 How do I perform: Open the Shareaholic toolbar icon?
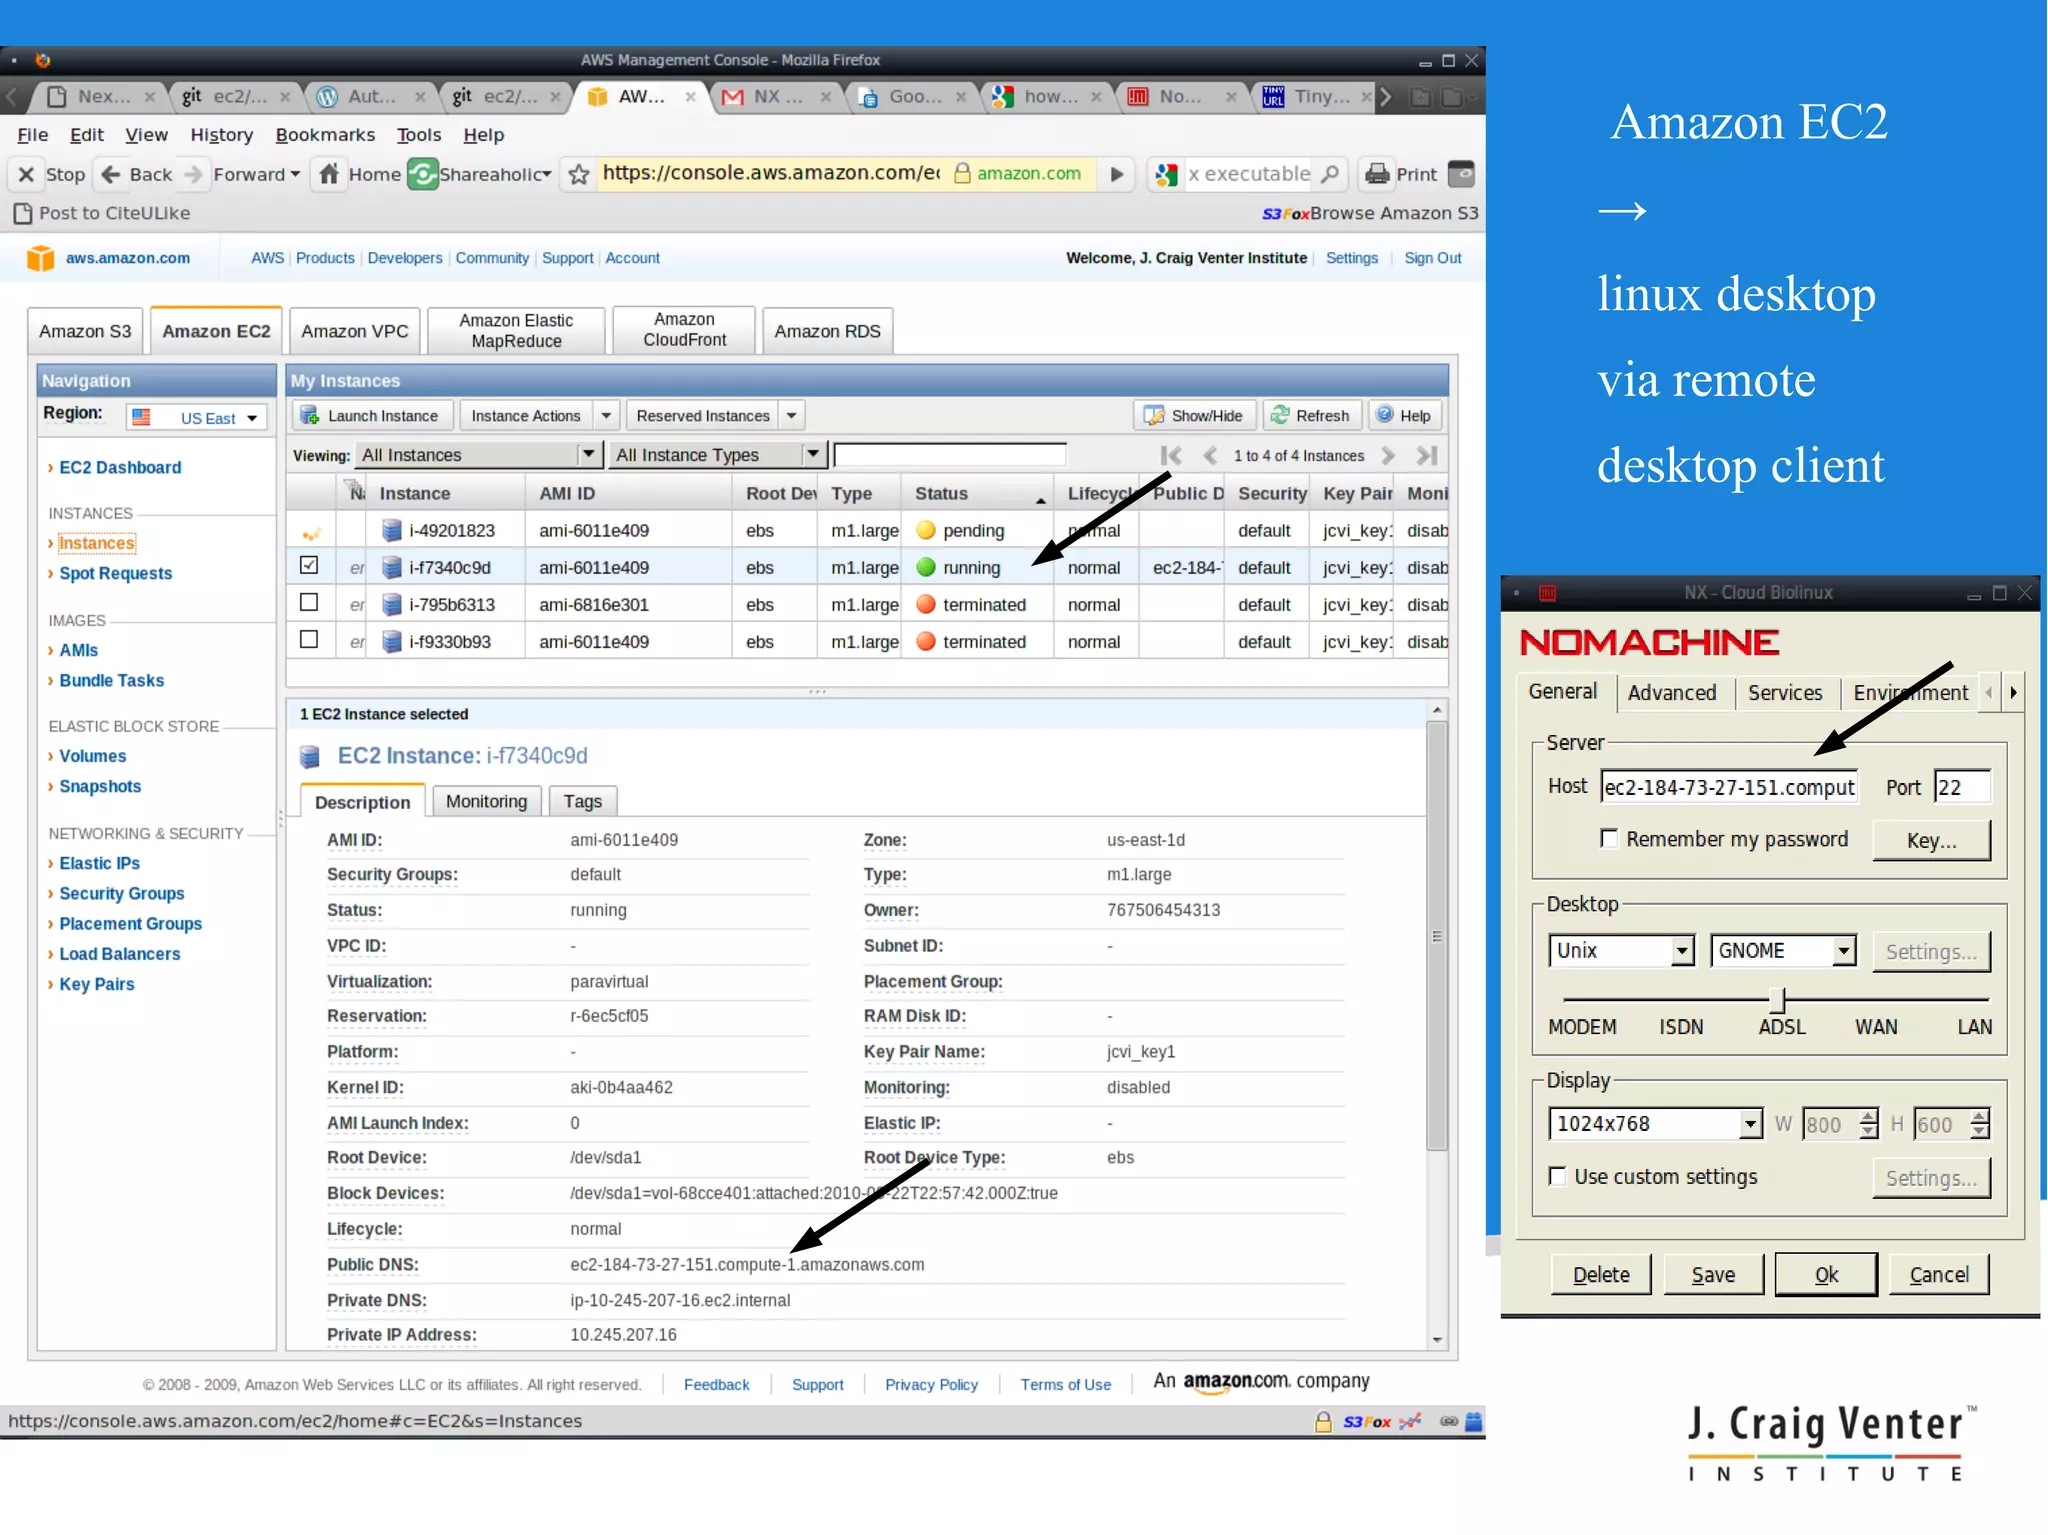(423, 174)
